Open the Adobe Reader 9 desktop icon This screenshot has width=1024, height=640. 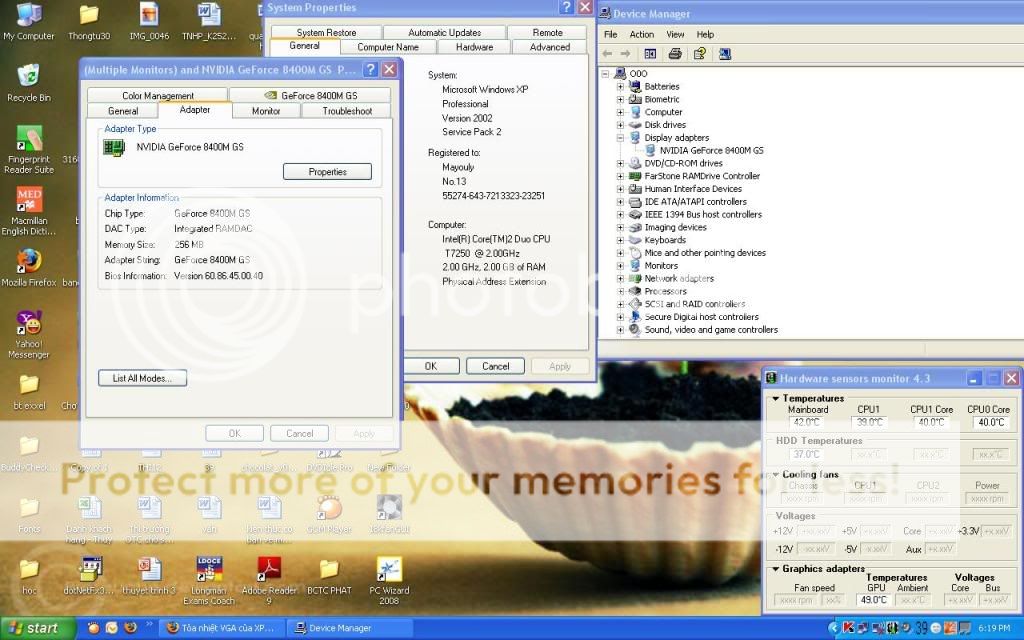click(269, 570)
